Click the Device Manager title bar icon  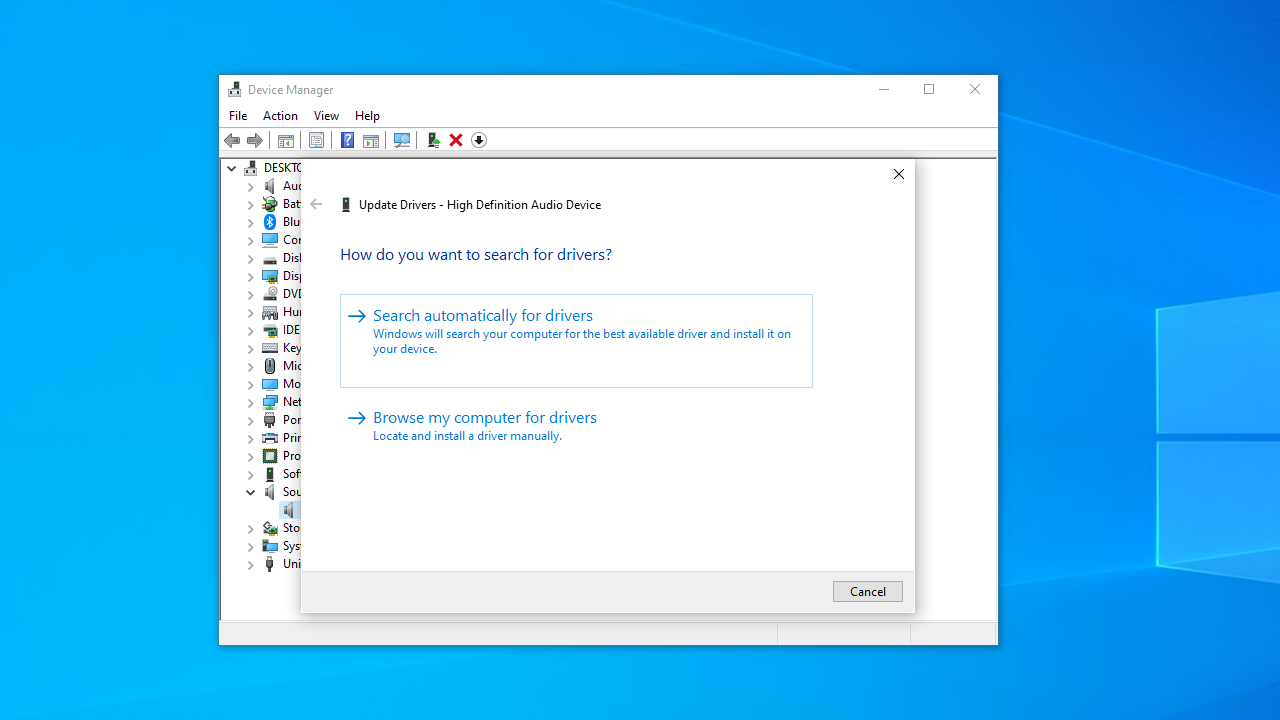tap(234, 90)
